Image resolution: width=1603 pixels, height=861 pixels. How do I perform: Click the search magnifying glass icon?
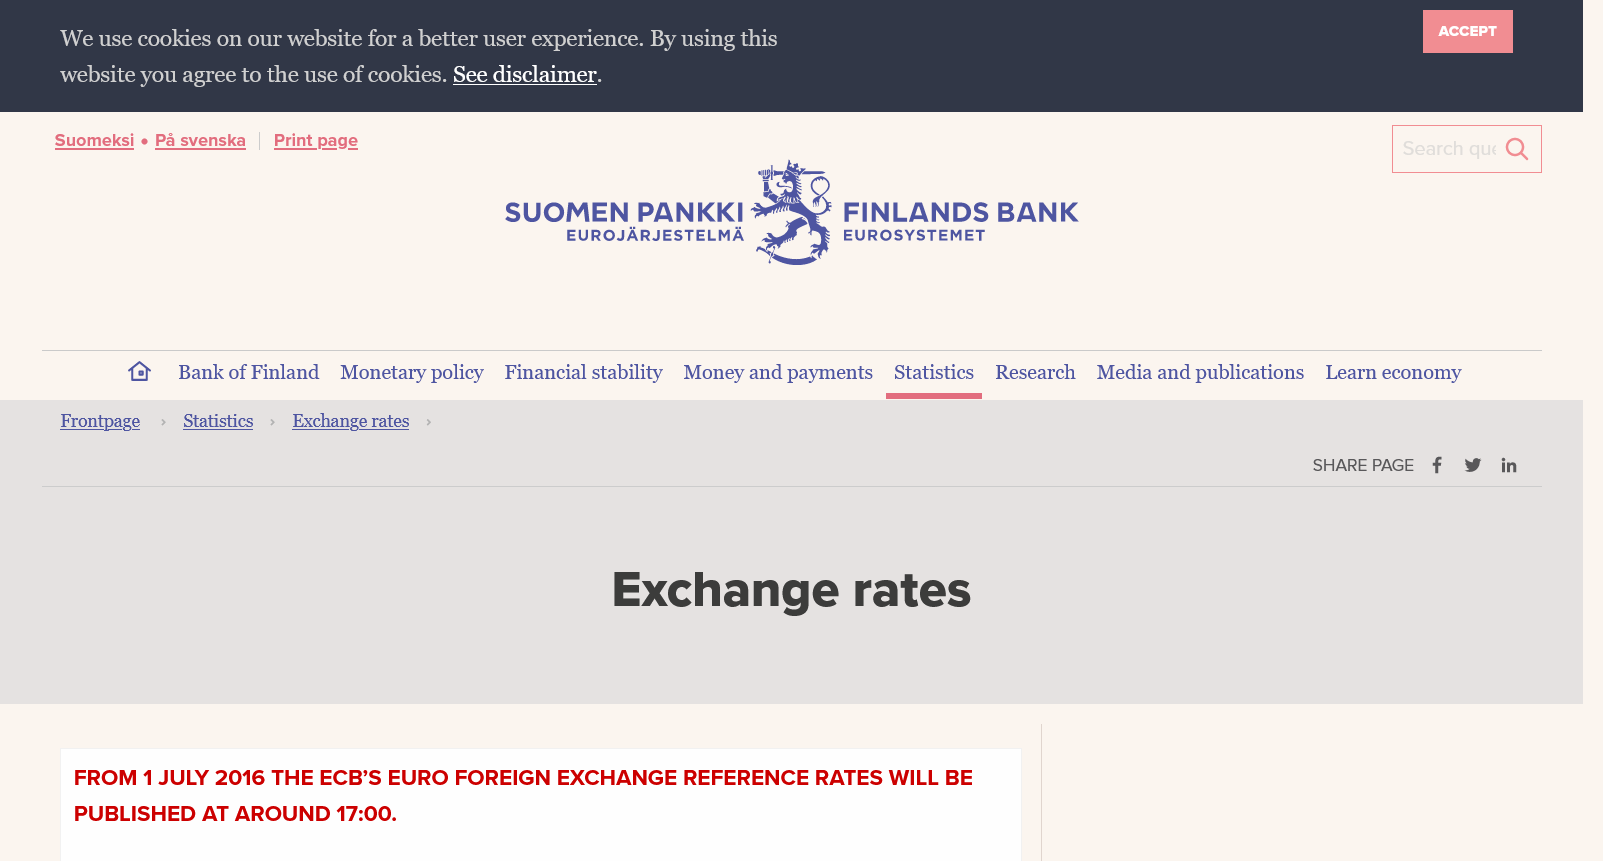(x=1517, y=149)
